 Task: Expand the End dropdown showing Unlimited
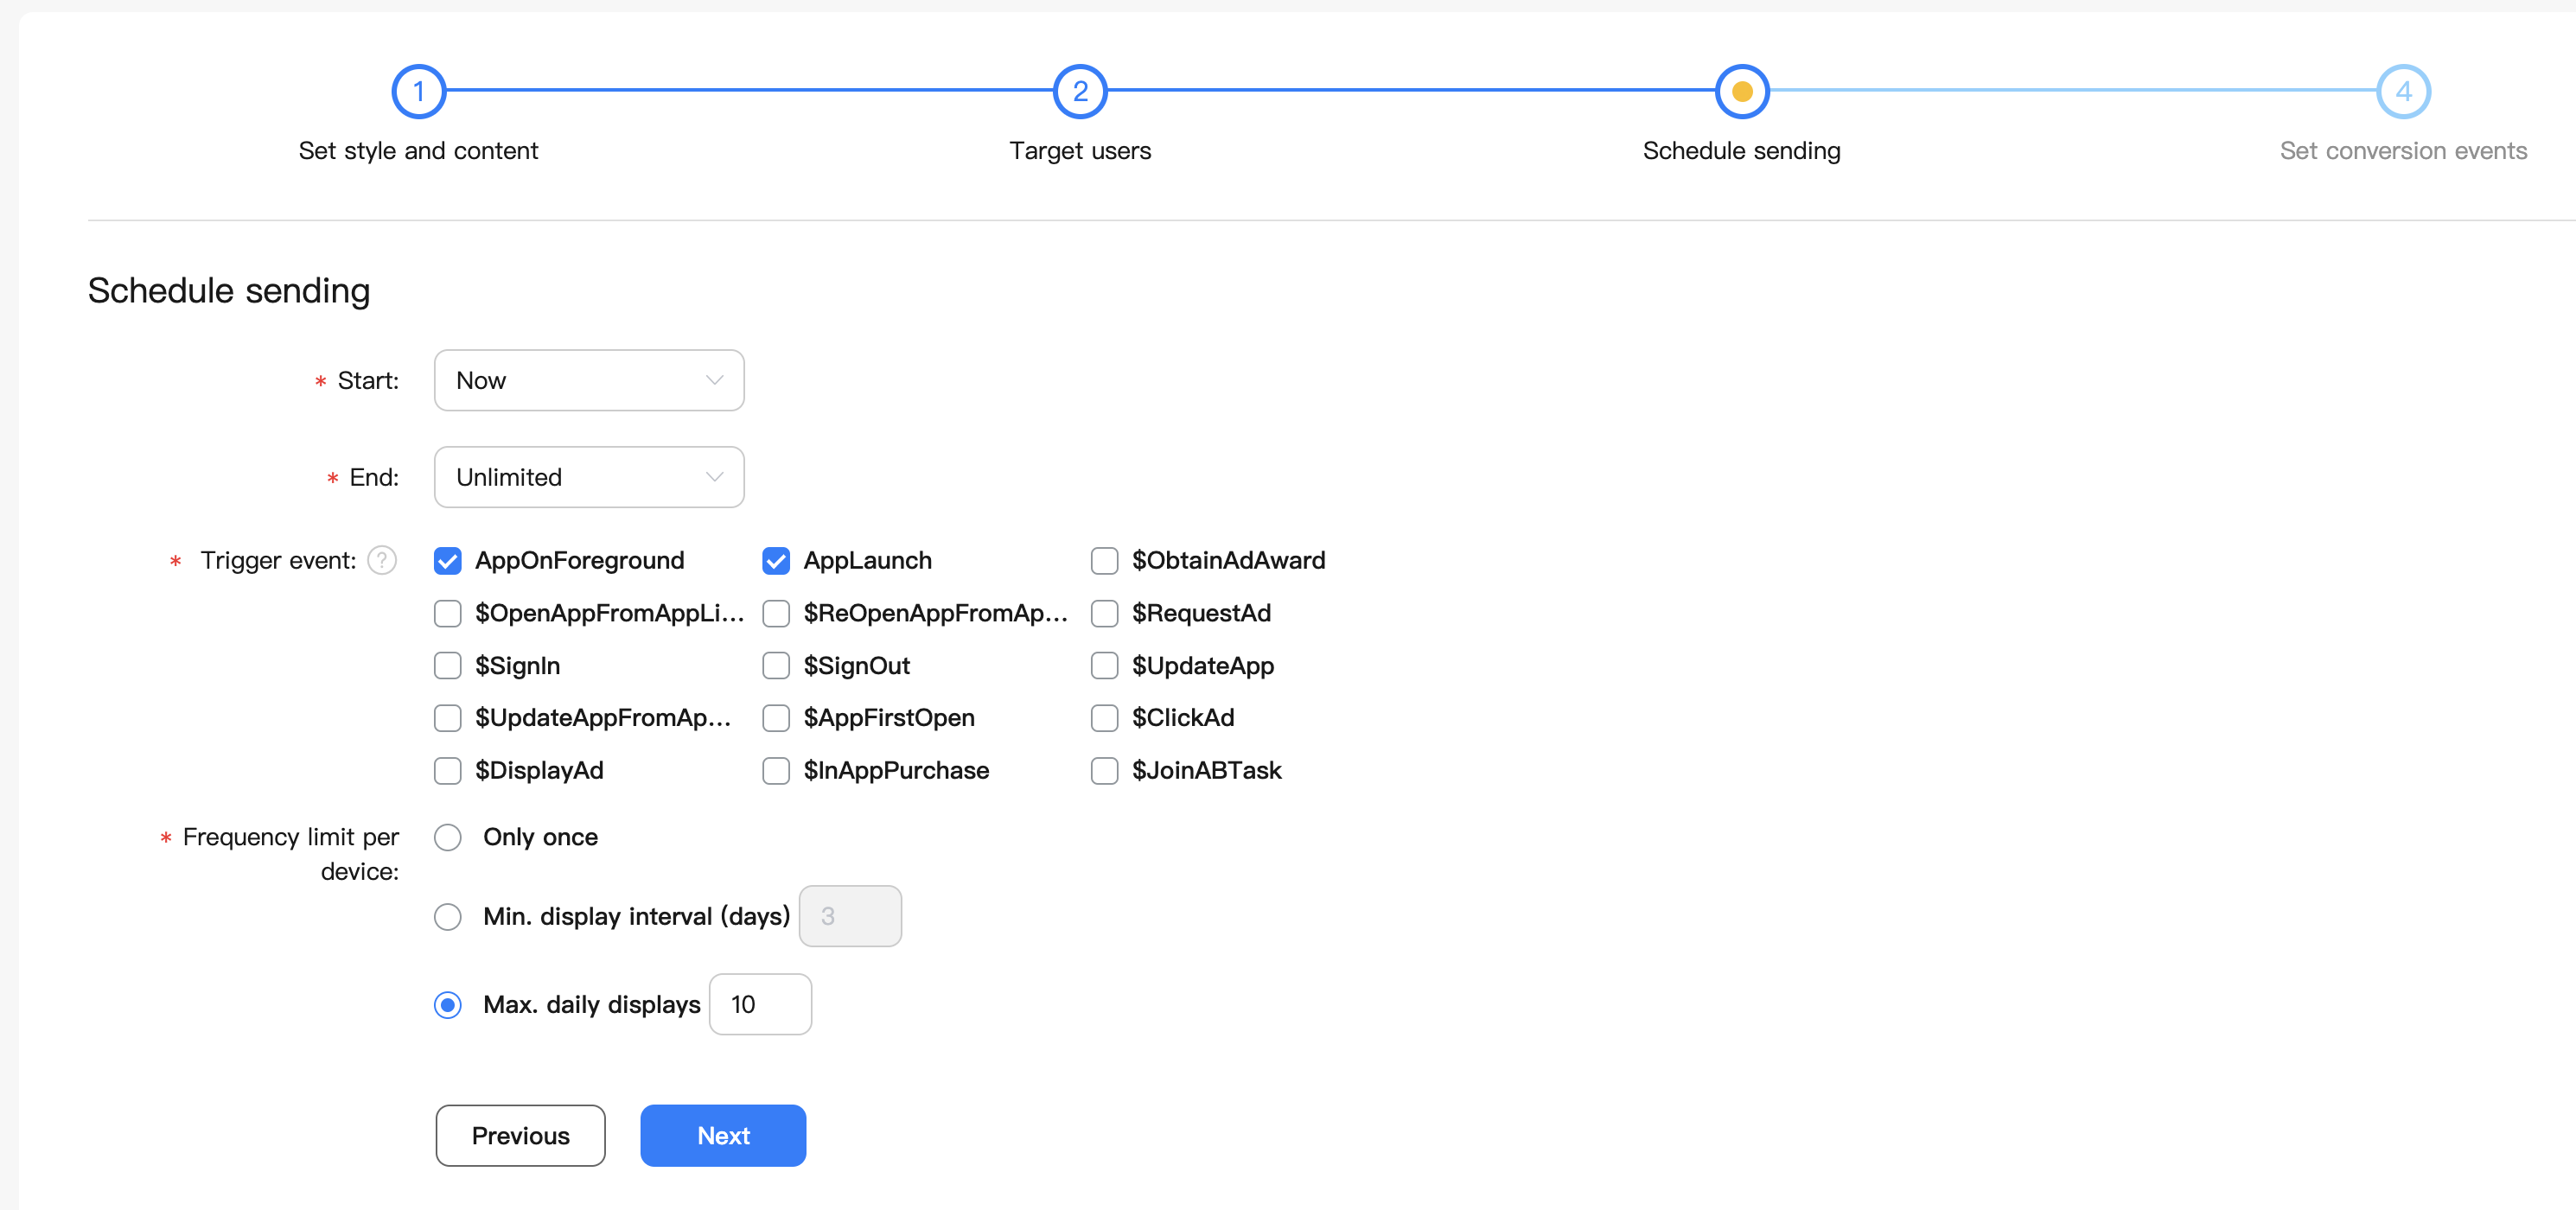[589, 477]
